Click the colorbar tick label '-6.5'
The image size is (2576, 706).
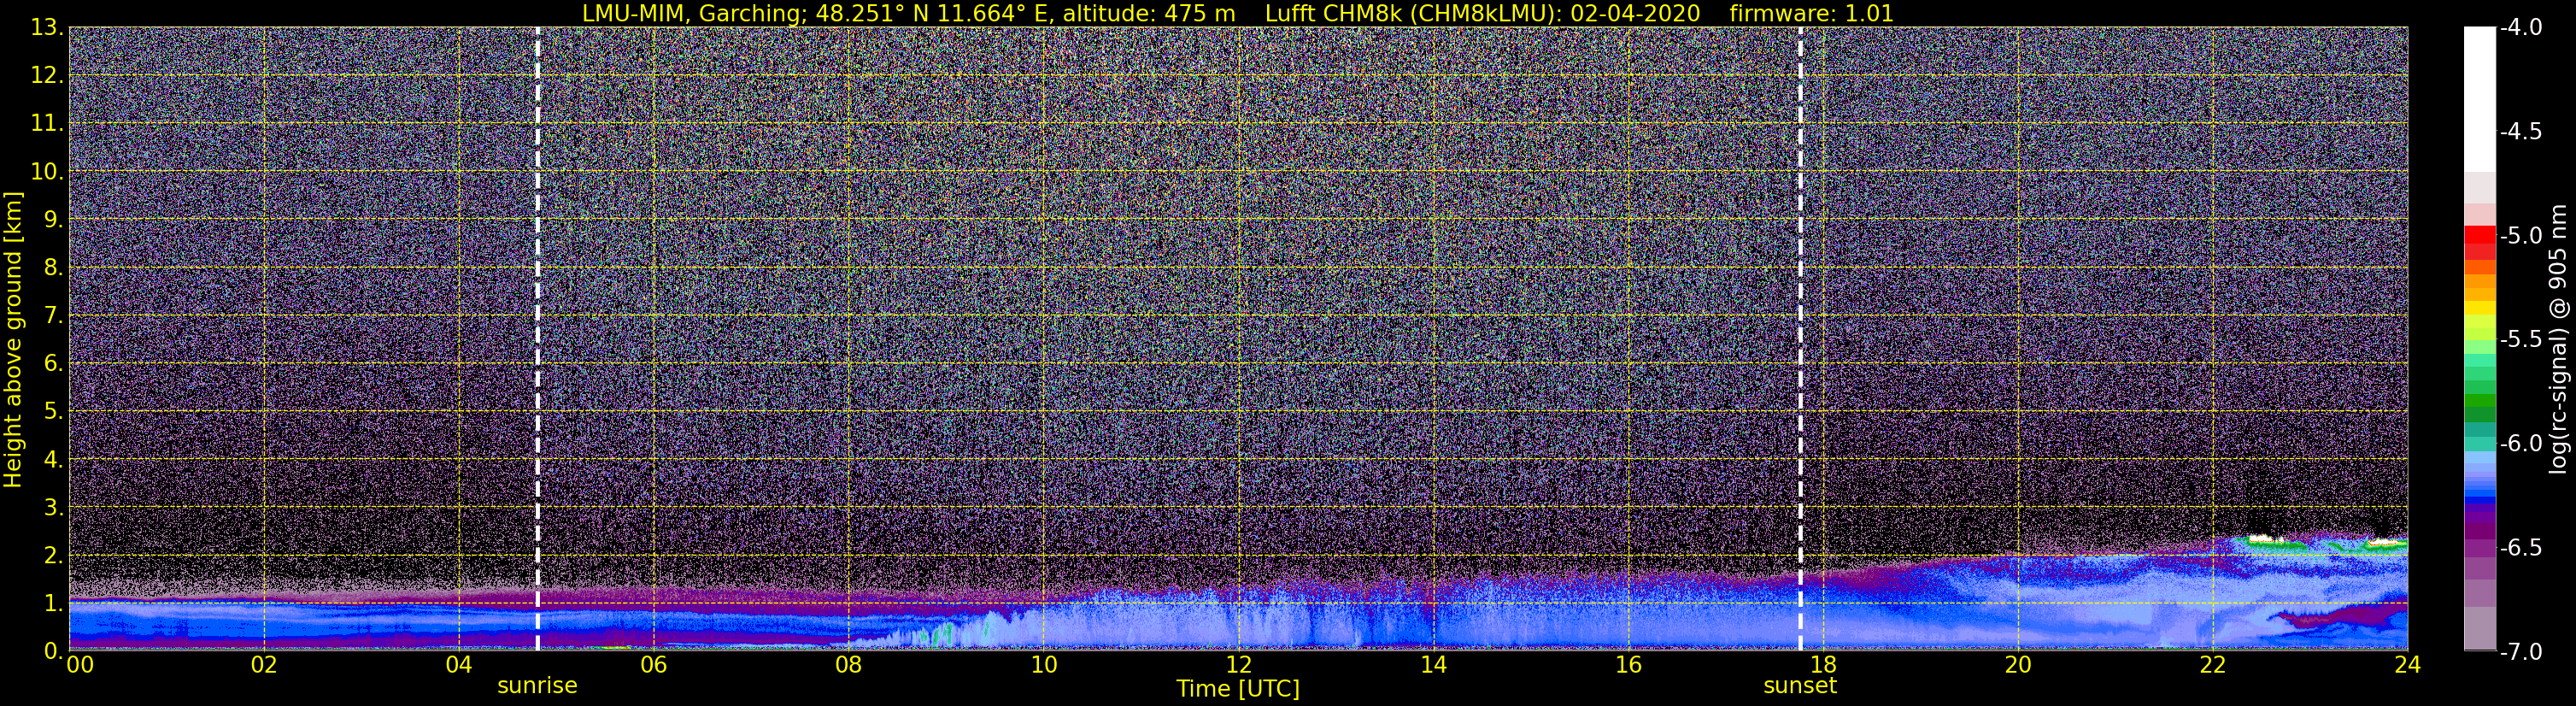[x=2520, y=548]
